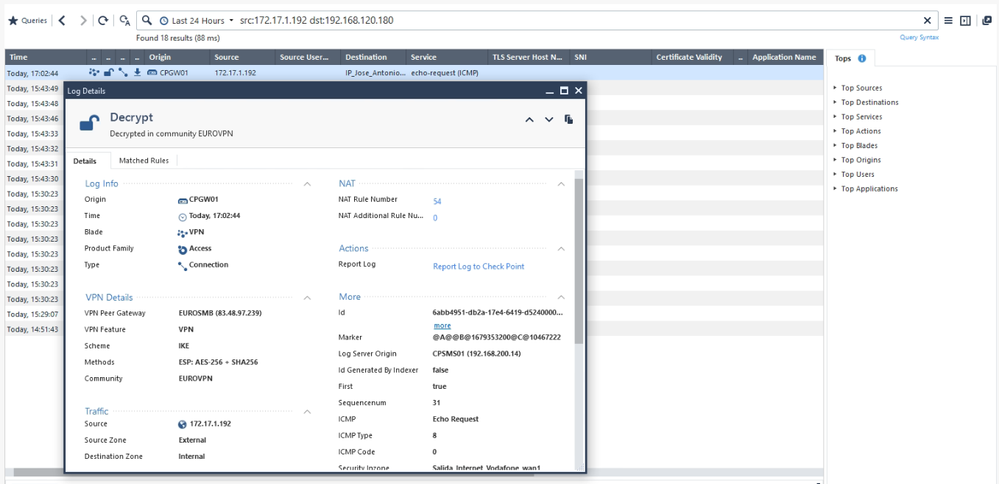Click the vertical scrollbar in Log Details

(579, 261)
